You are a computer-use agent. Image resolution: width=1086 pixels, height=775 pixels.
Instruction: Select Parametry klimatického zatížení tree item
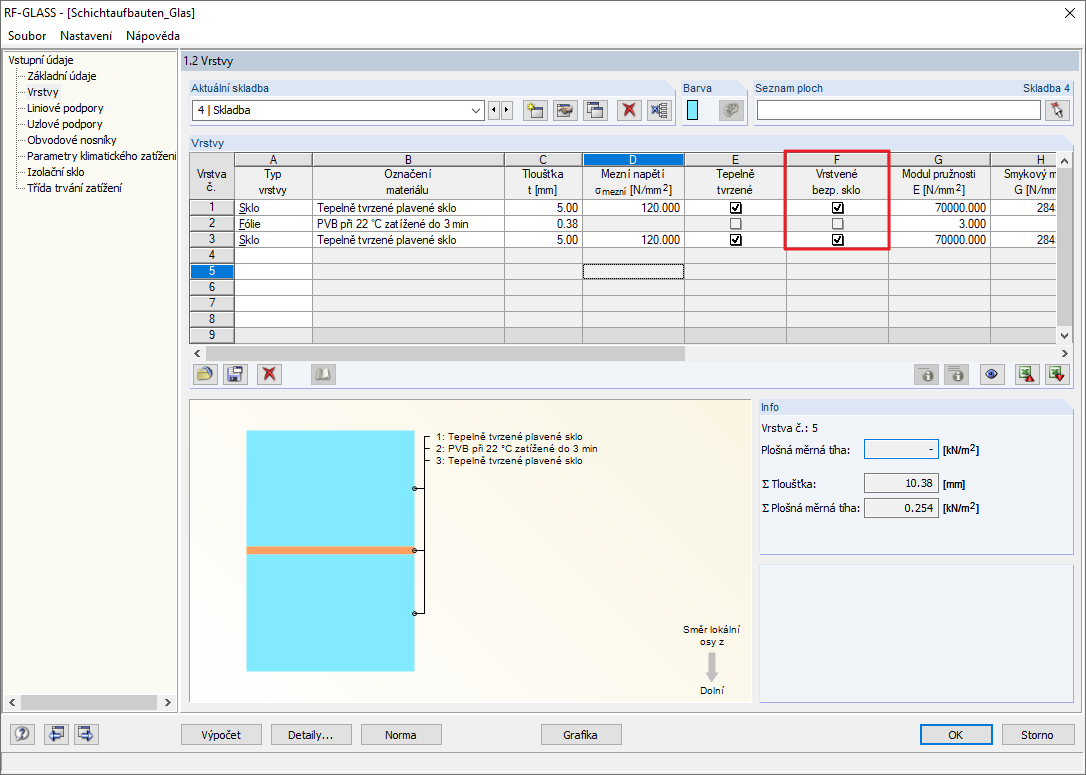click(x=101, y=156)
